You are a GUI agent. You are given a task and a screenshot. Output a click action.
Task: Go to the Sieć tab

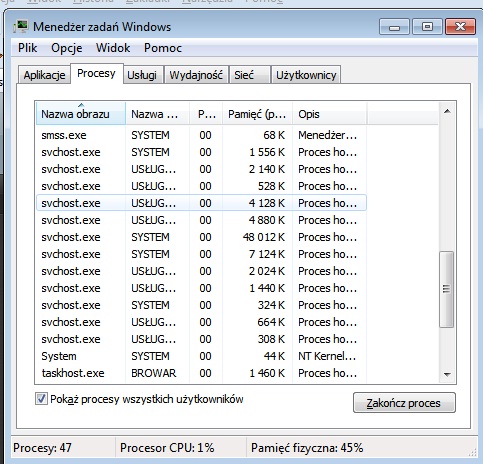tap(249, 75)
